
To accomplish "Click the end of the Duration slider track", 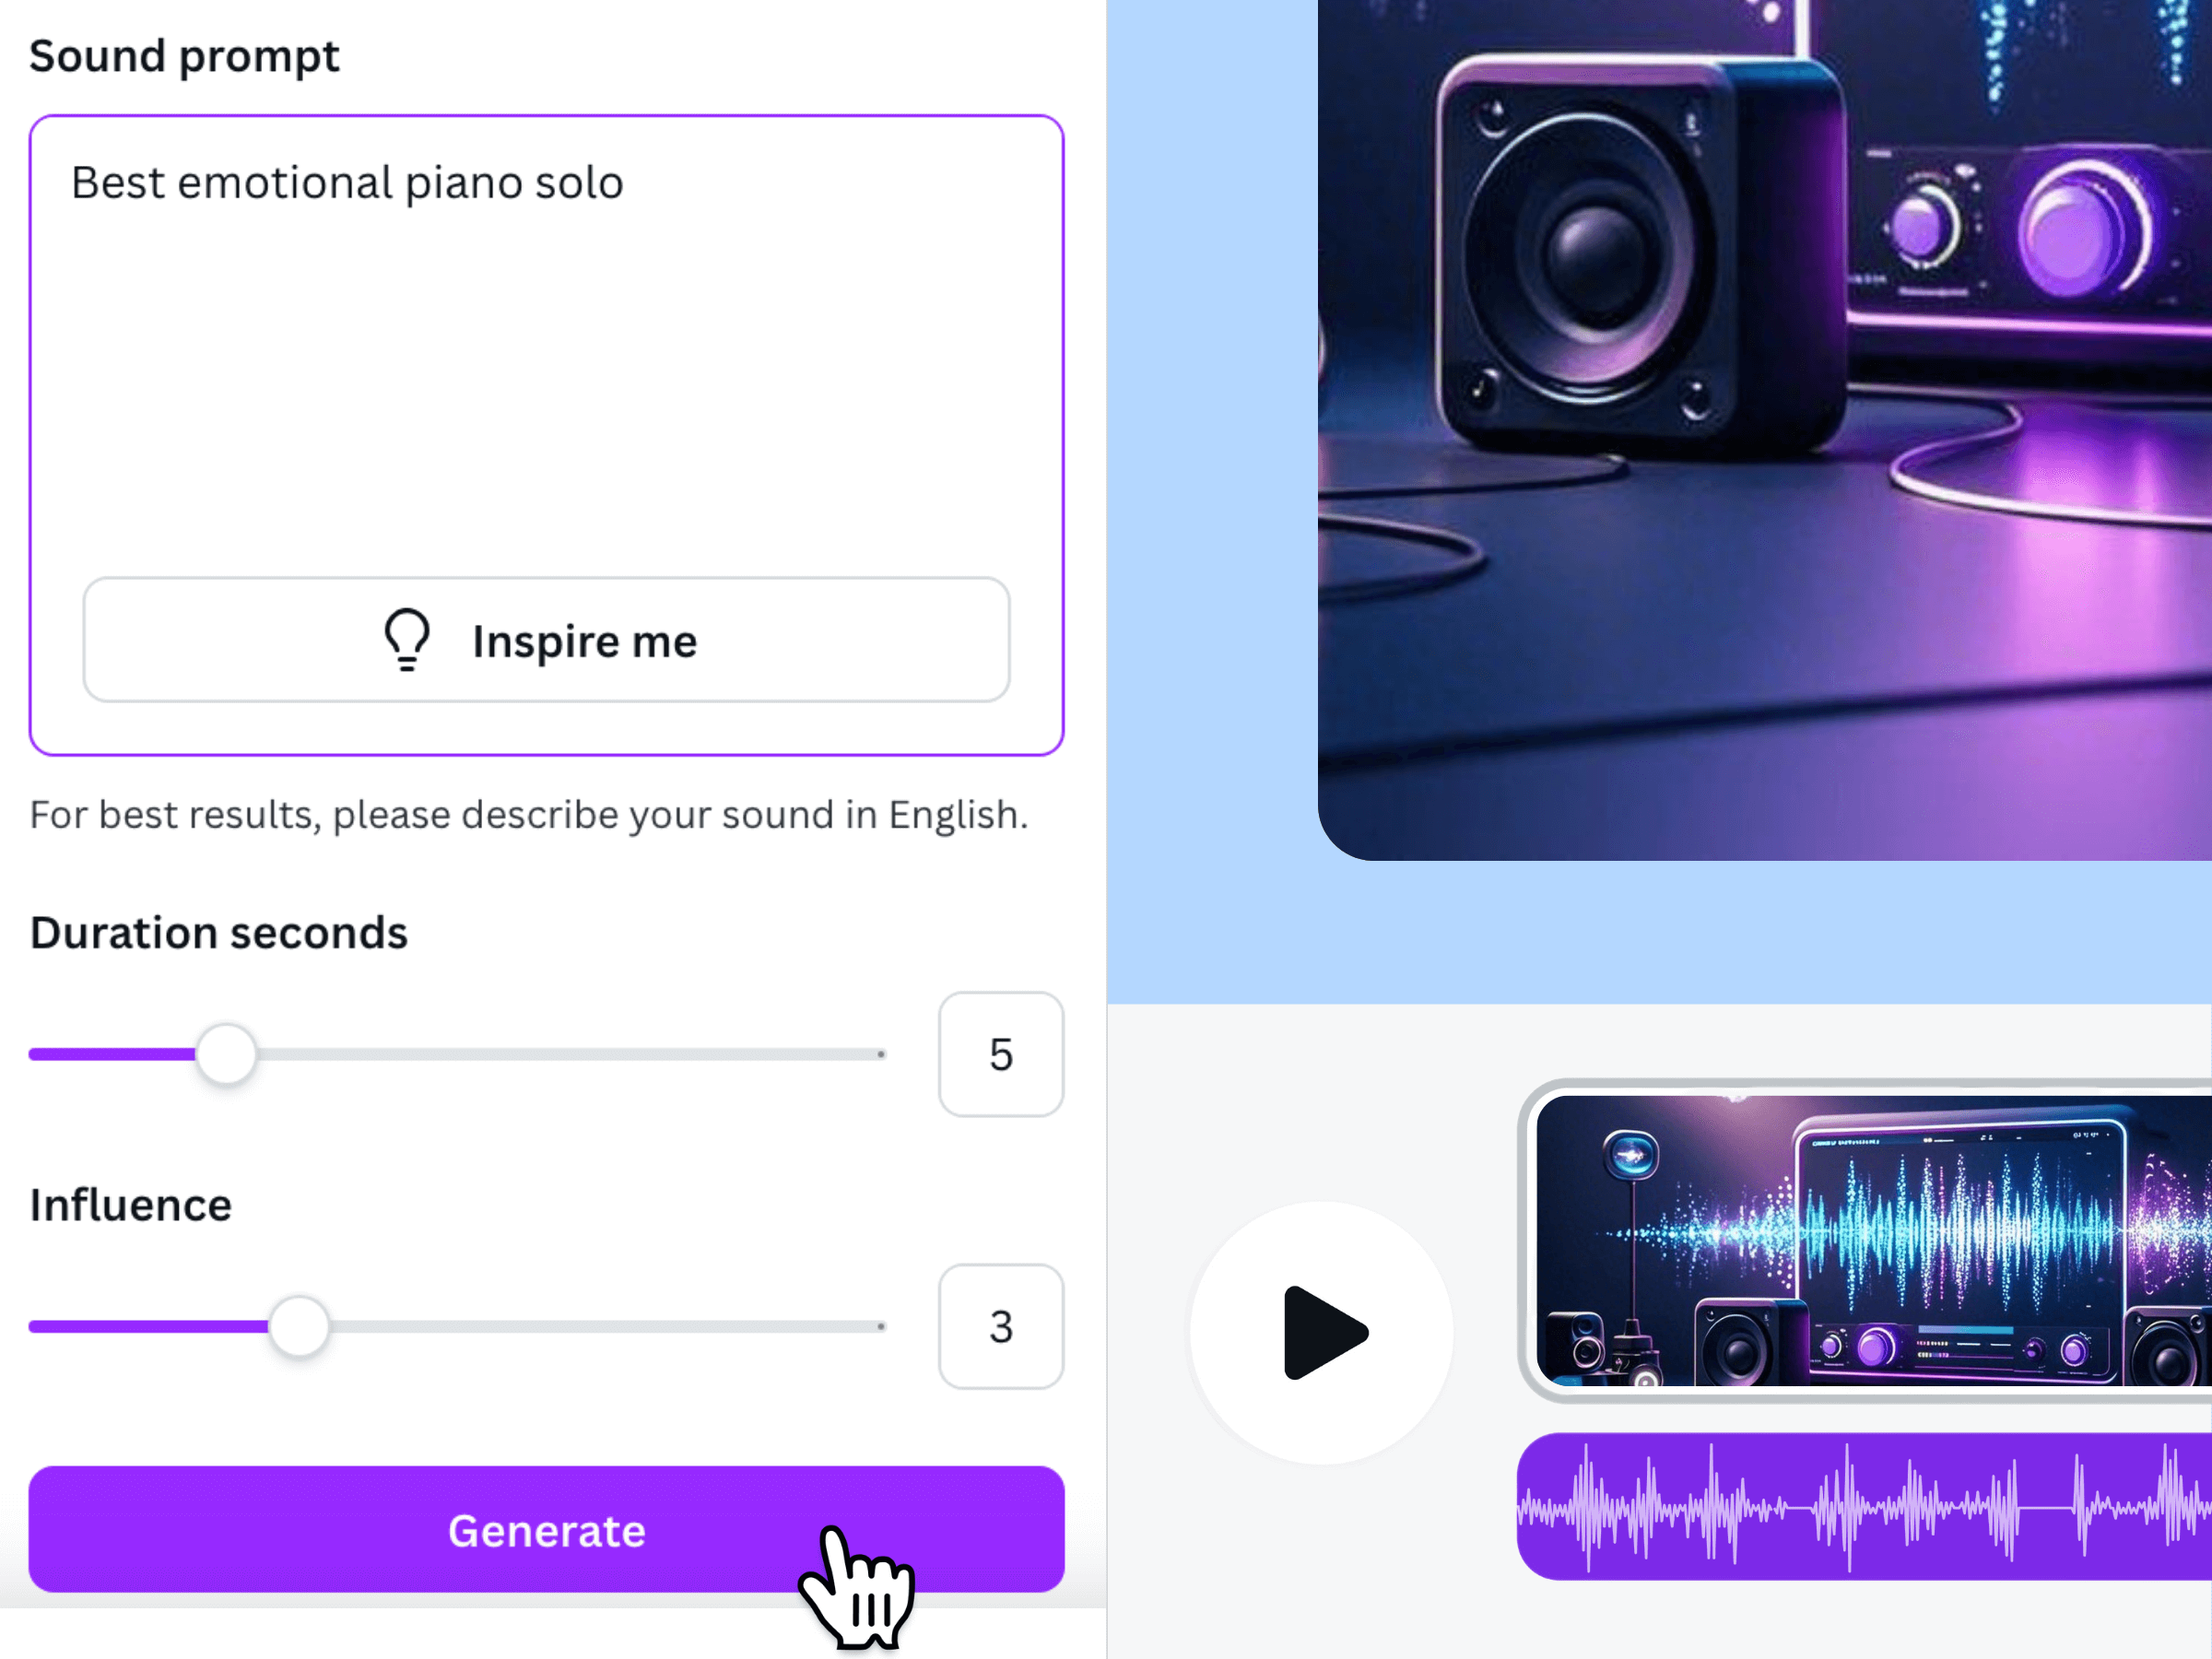I will click(880, 1054).
